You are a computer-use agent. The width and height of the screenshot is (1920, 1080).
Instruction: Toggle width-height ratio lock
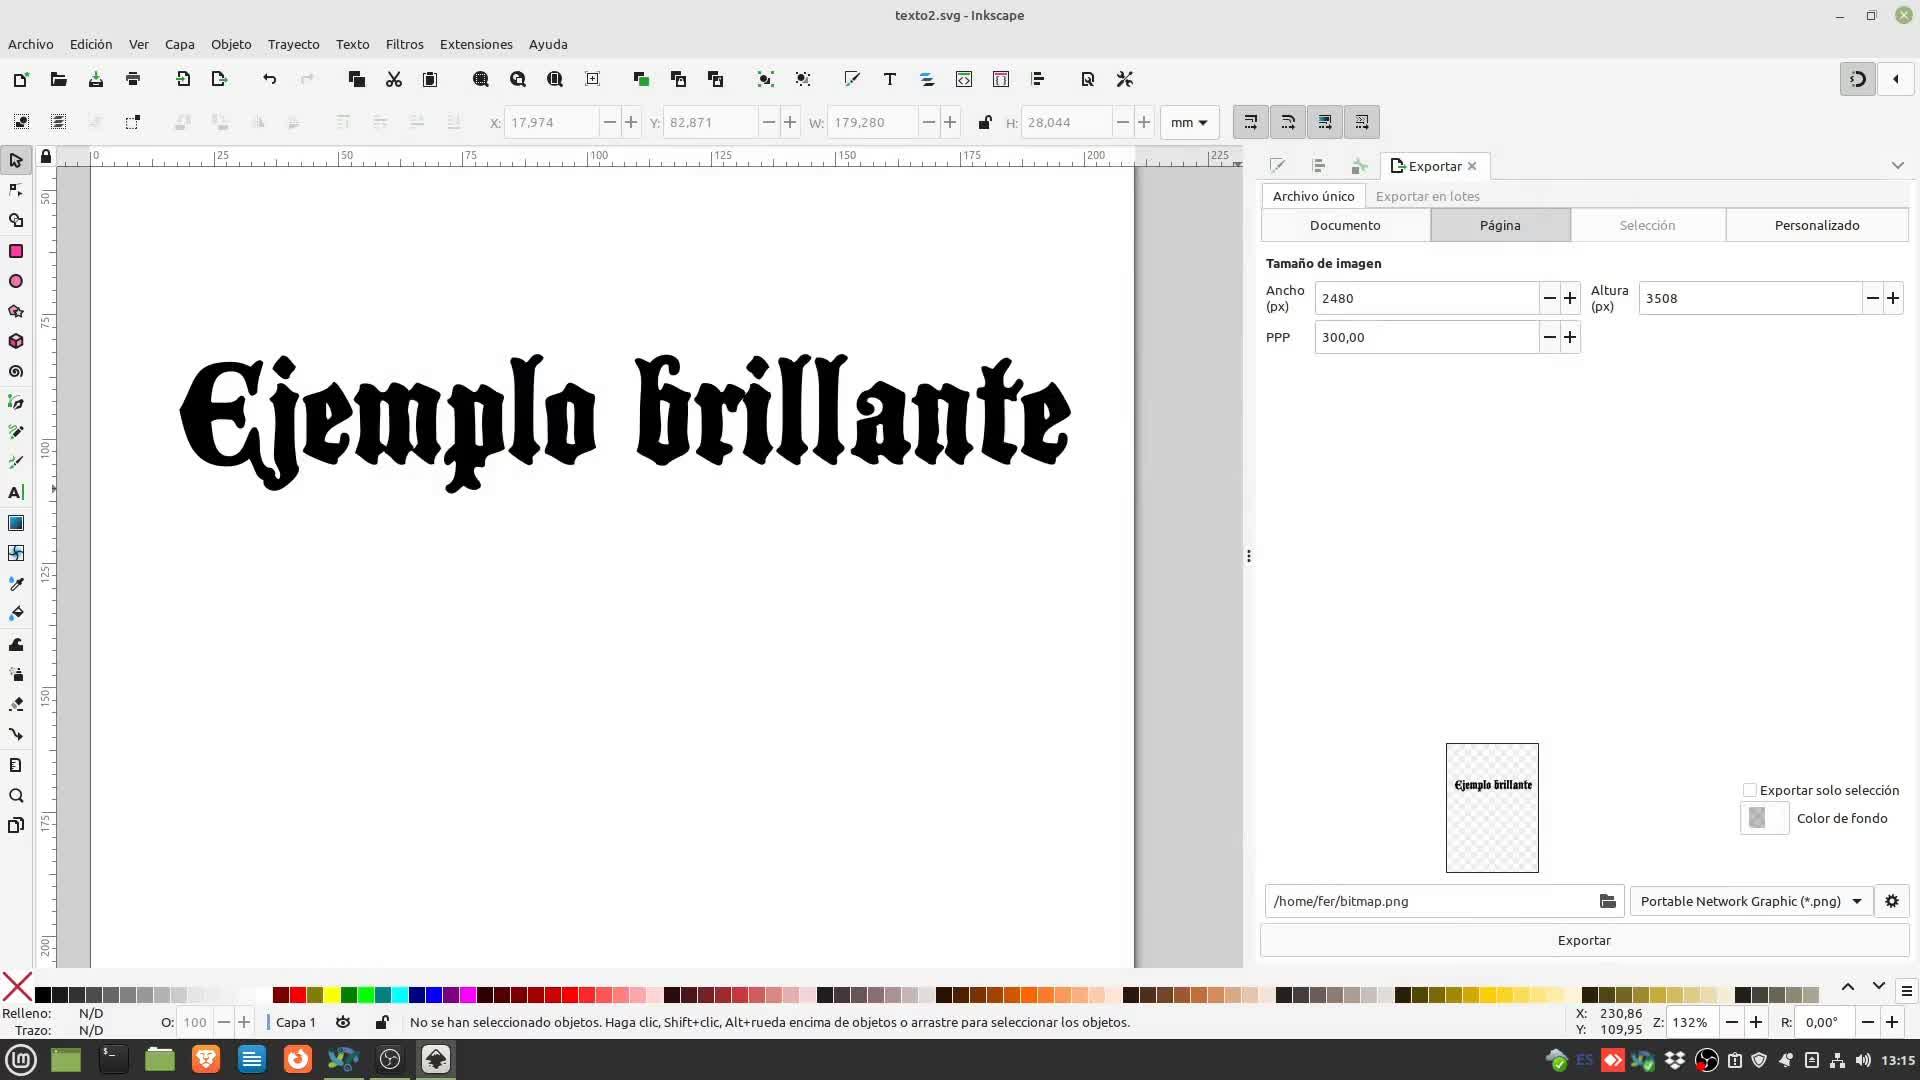pos(984,122)
